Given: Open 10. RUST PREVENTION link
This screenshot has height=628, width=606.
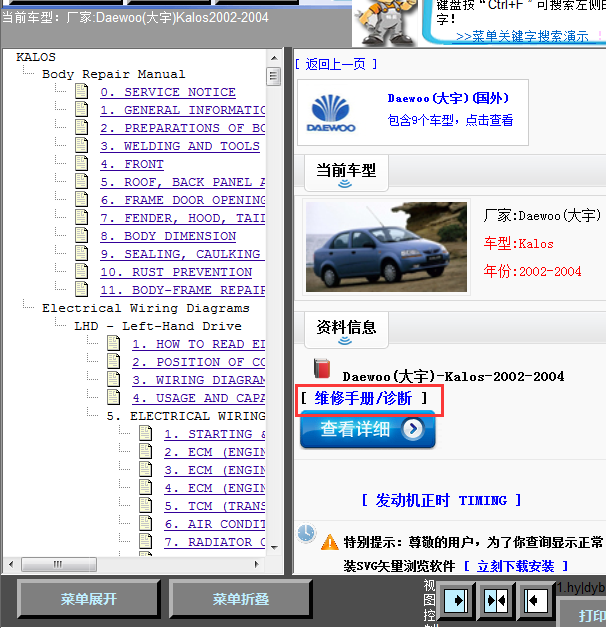Looking at the screenshot, I should point(176,272).
